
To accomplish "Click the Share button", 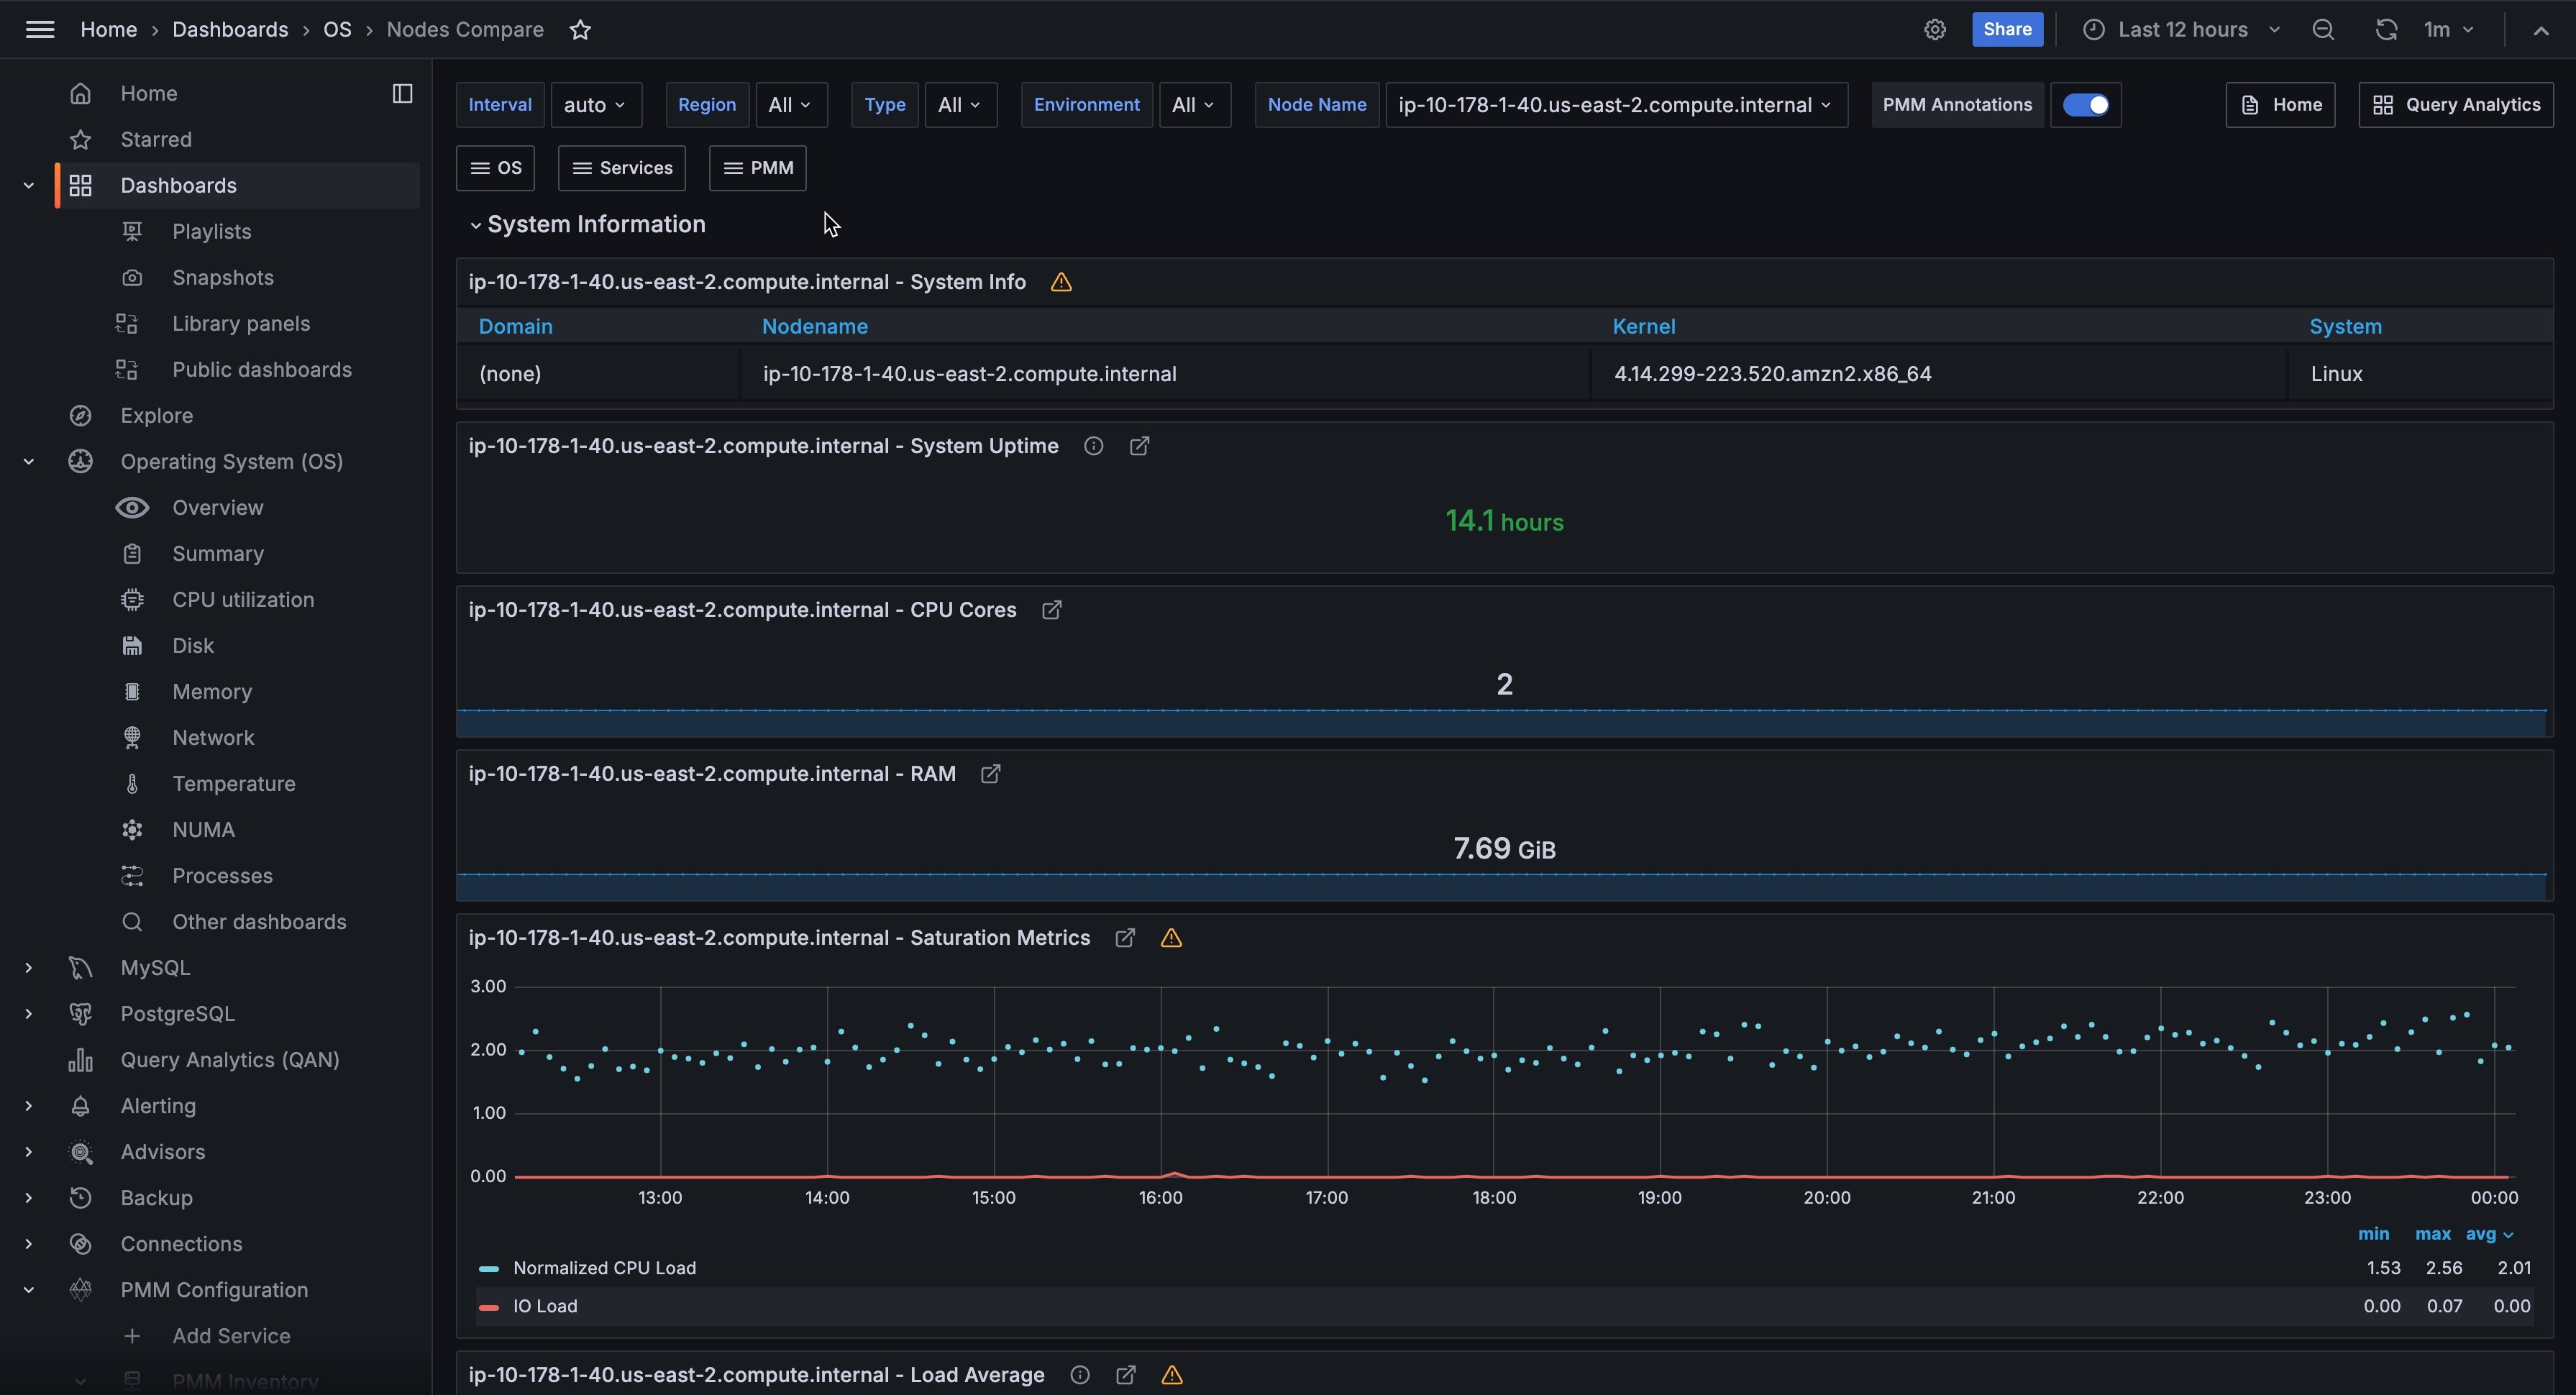I will pos(2006,30).
